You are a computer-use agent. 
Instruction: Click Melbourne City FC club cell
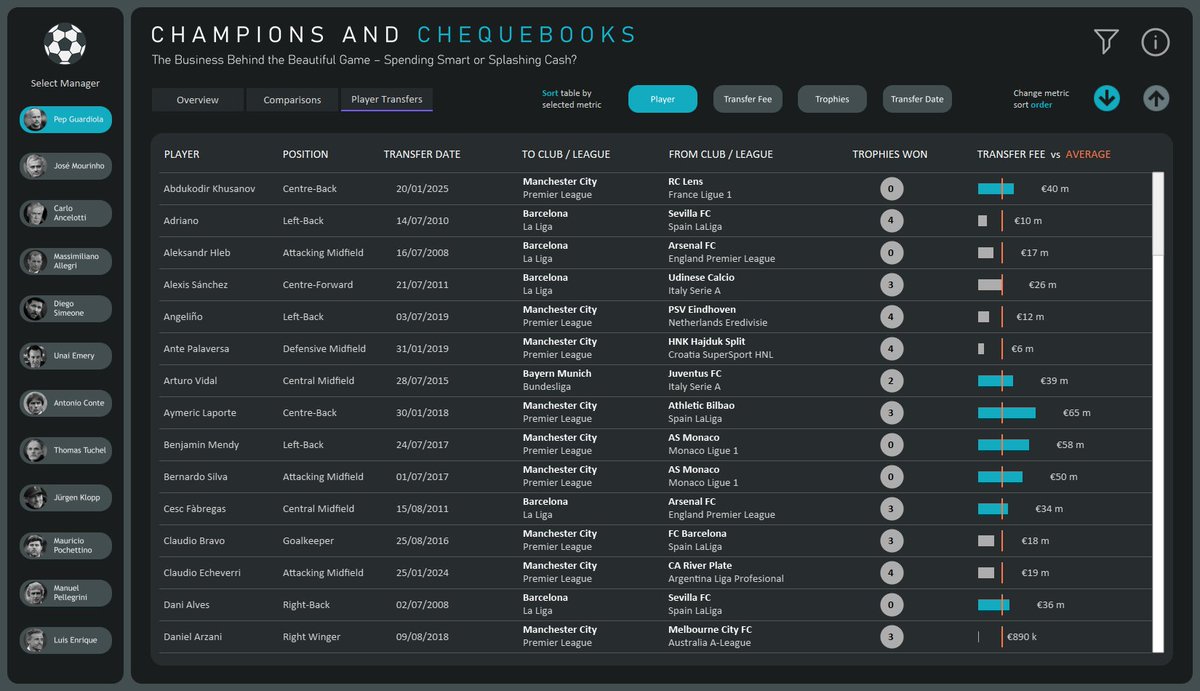click(x=710, y=630)
